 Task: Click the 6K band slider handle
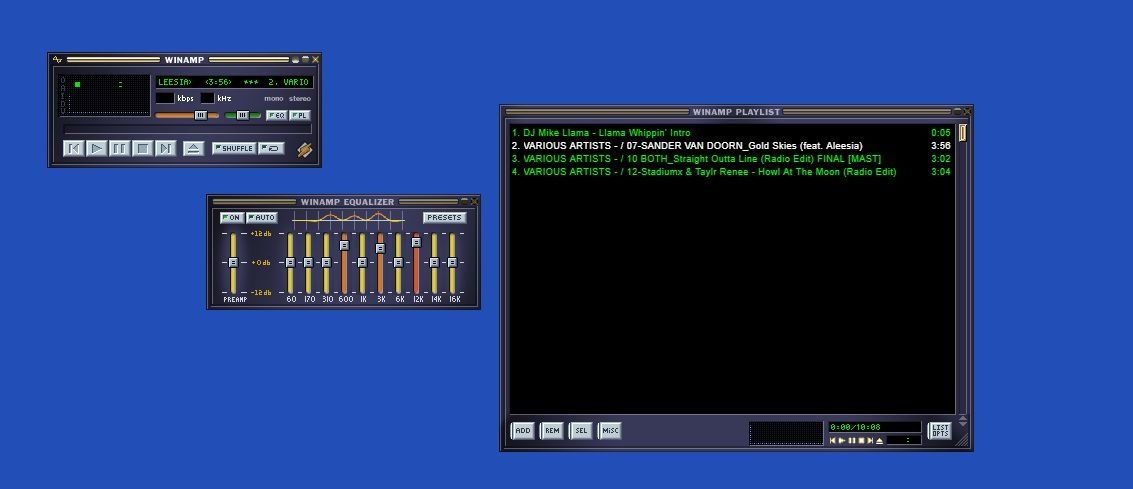pyautogui.click(x=398, y=263)
